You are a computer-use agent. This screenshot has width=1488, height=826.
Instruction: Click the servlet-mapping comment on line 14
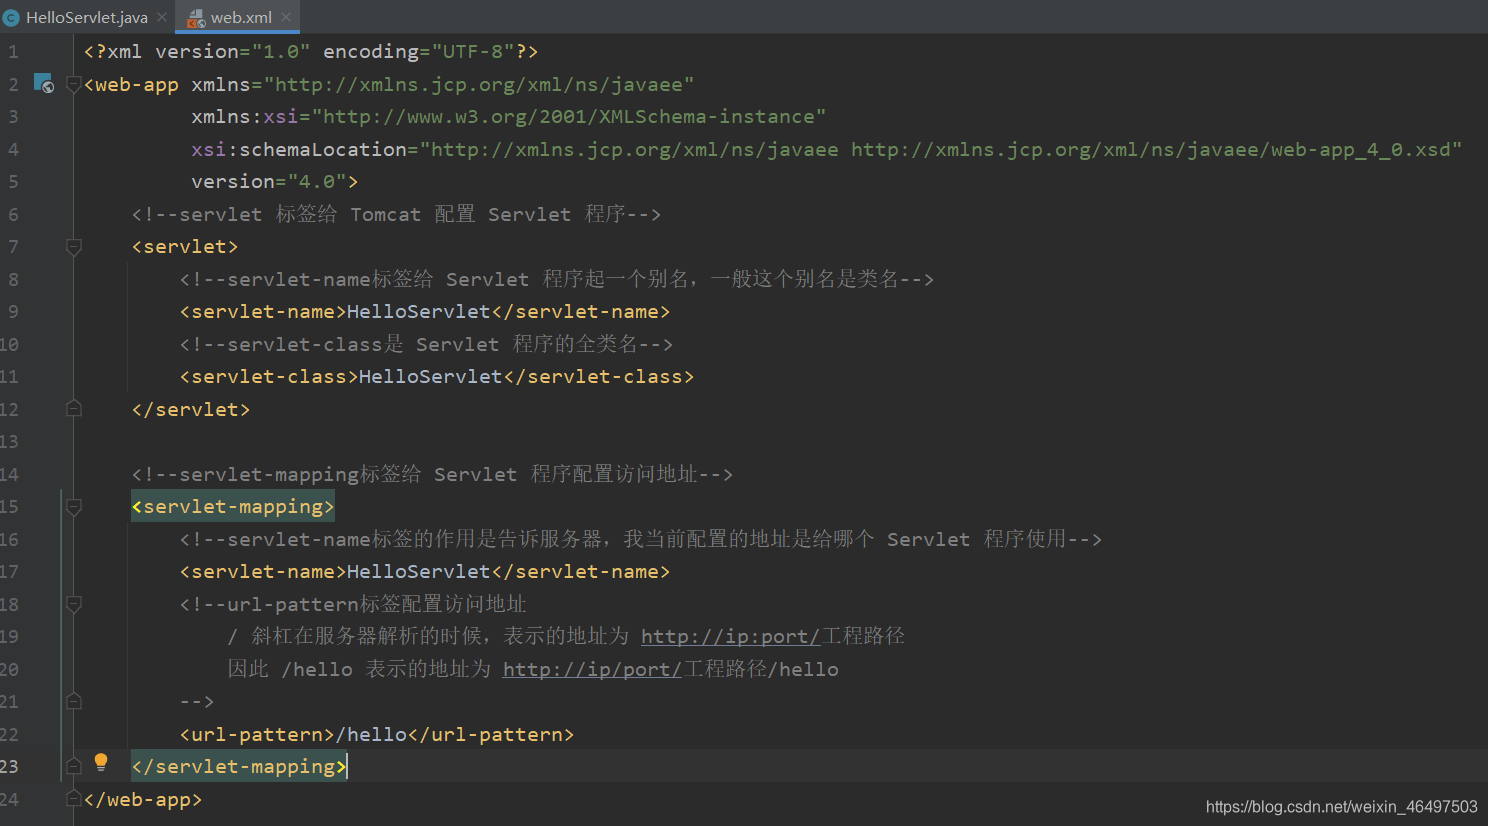432,474
